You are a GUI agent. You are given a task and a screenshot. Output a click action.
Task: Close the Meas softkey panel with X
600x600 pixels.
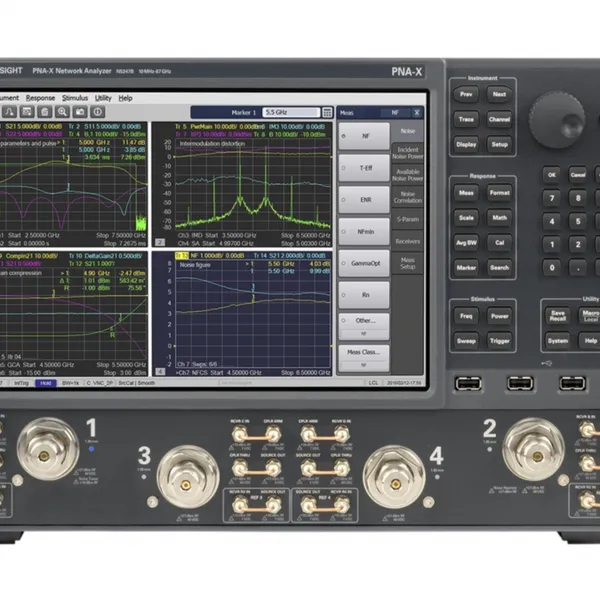coord(417,112)
